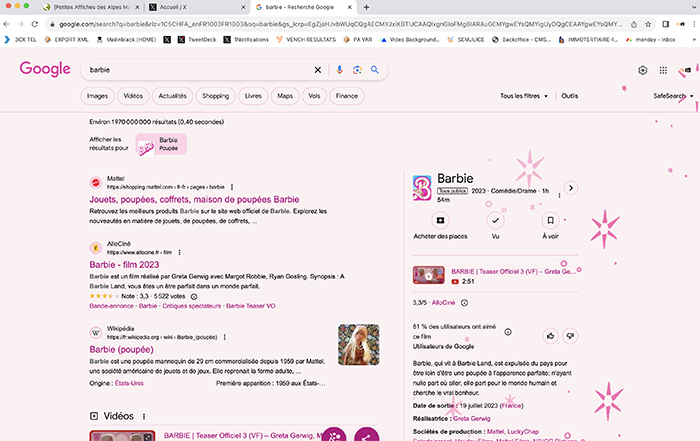Image resolution: width=700 pixels, height=441 pixels.
Task: Open Barbie - film 2023 result
Action: (x=124, y=265)
